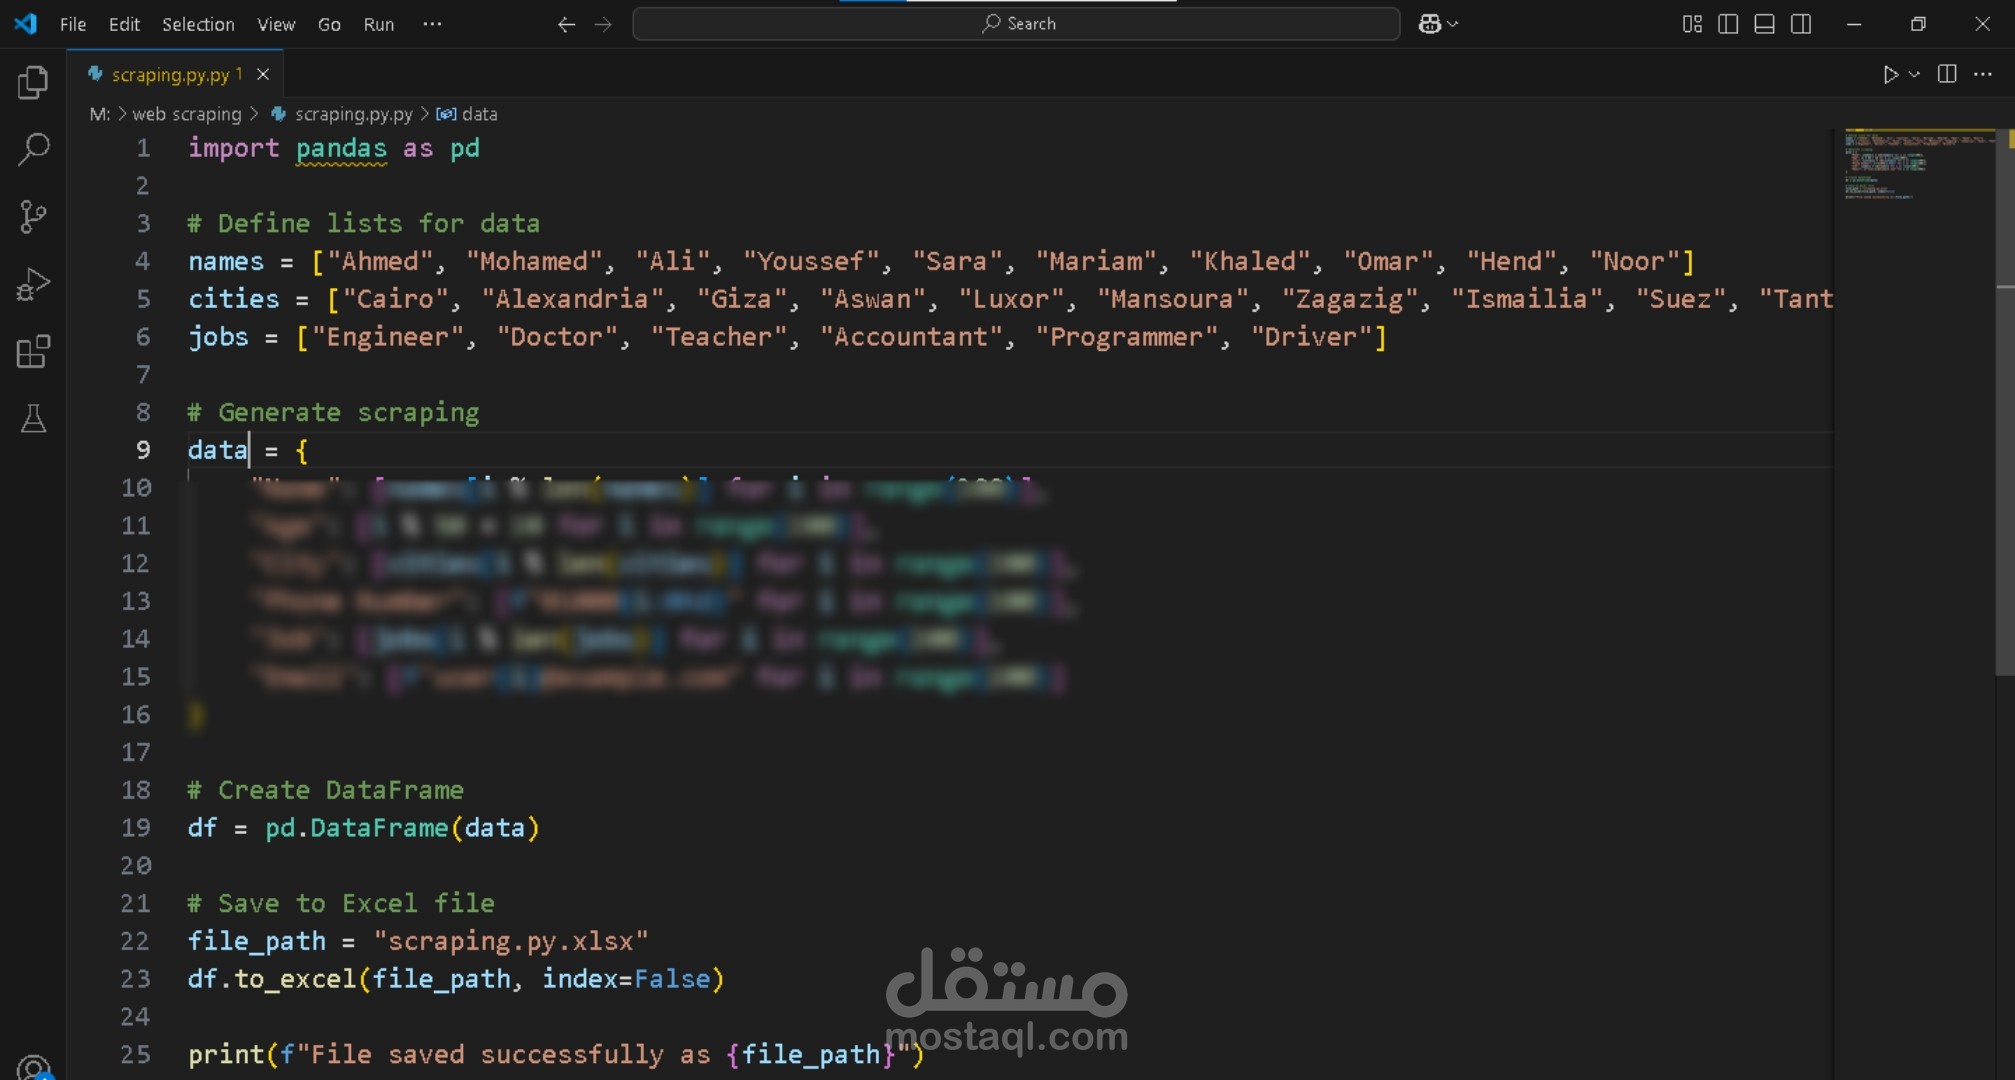Click on "Ahmed" in names list
The width and height of the screenshot is (2015, 1080).
click(380, 261)
